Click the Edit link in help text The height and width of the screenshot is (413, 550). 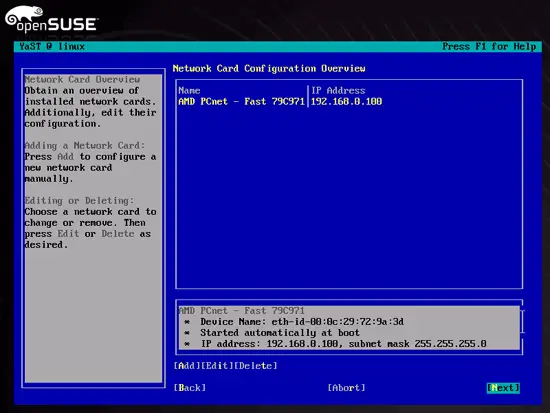coord(68,234)
